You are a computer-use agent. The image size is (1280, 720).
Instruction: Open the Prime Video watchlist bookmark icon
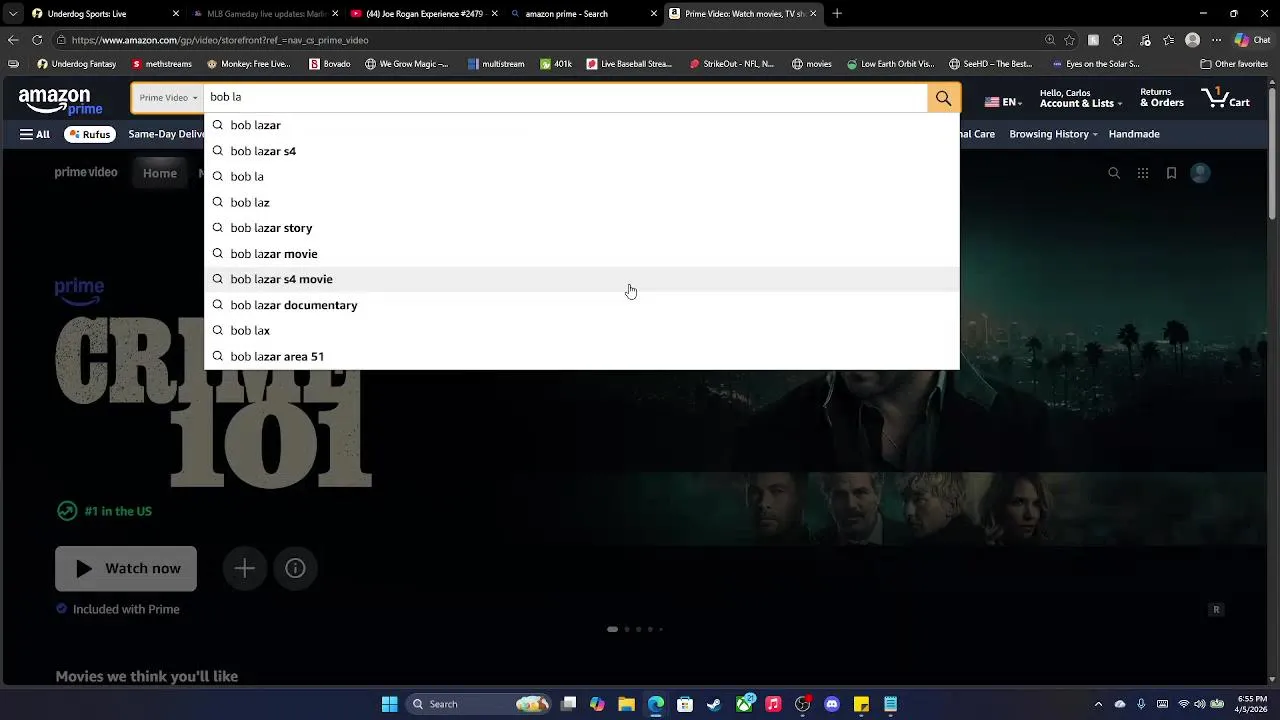point(1171,173)
